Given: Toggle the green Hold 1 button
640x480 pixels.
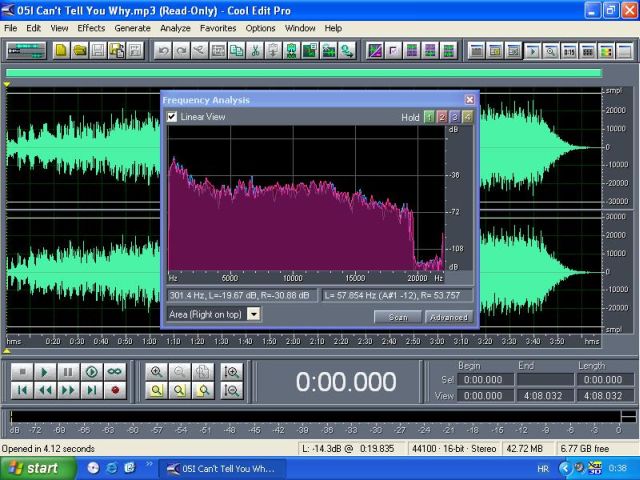Looking at the screenshot, I should [x=429, y=117].
